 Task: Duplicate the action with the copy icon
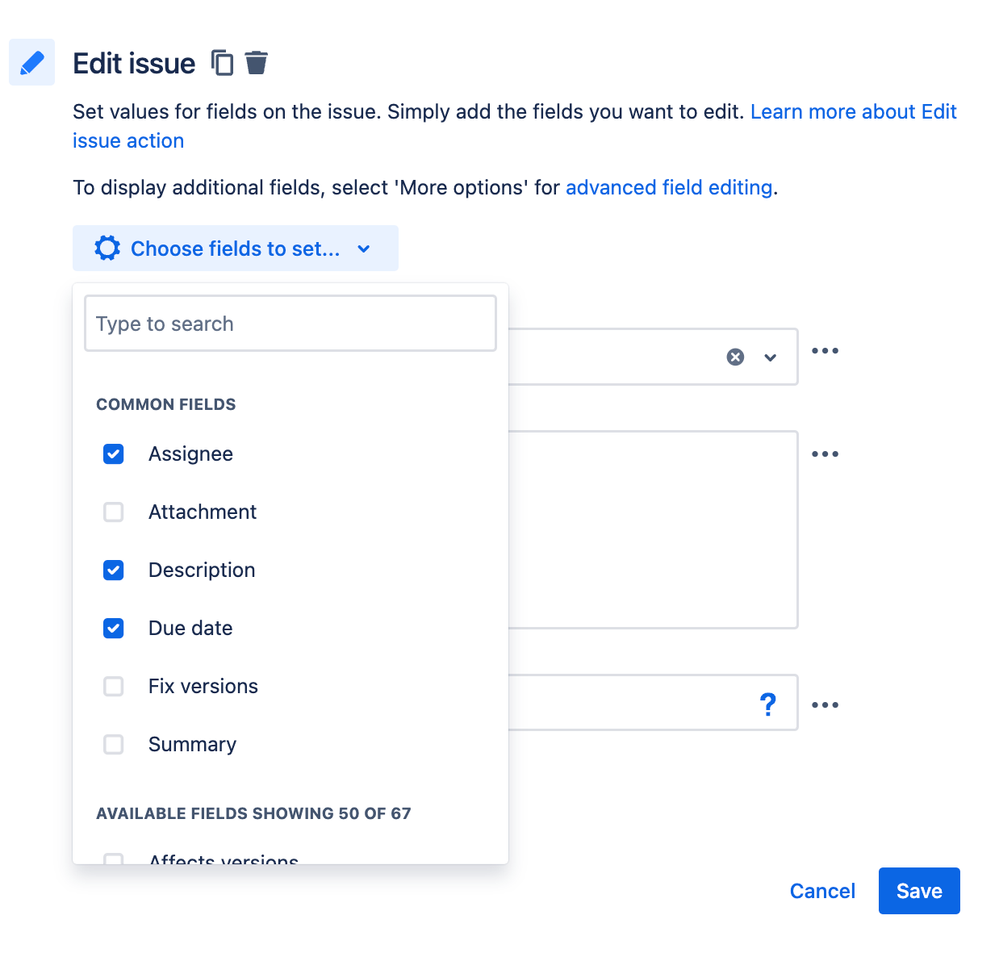tap(222, 63)
